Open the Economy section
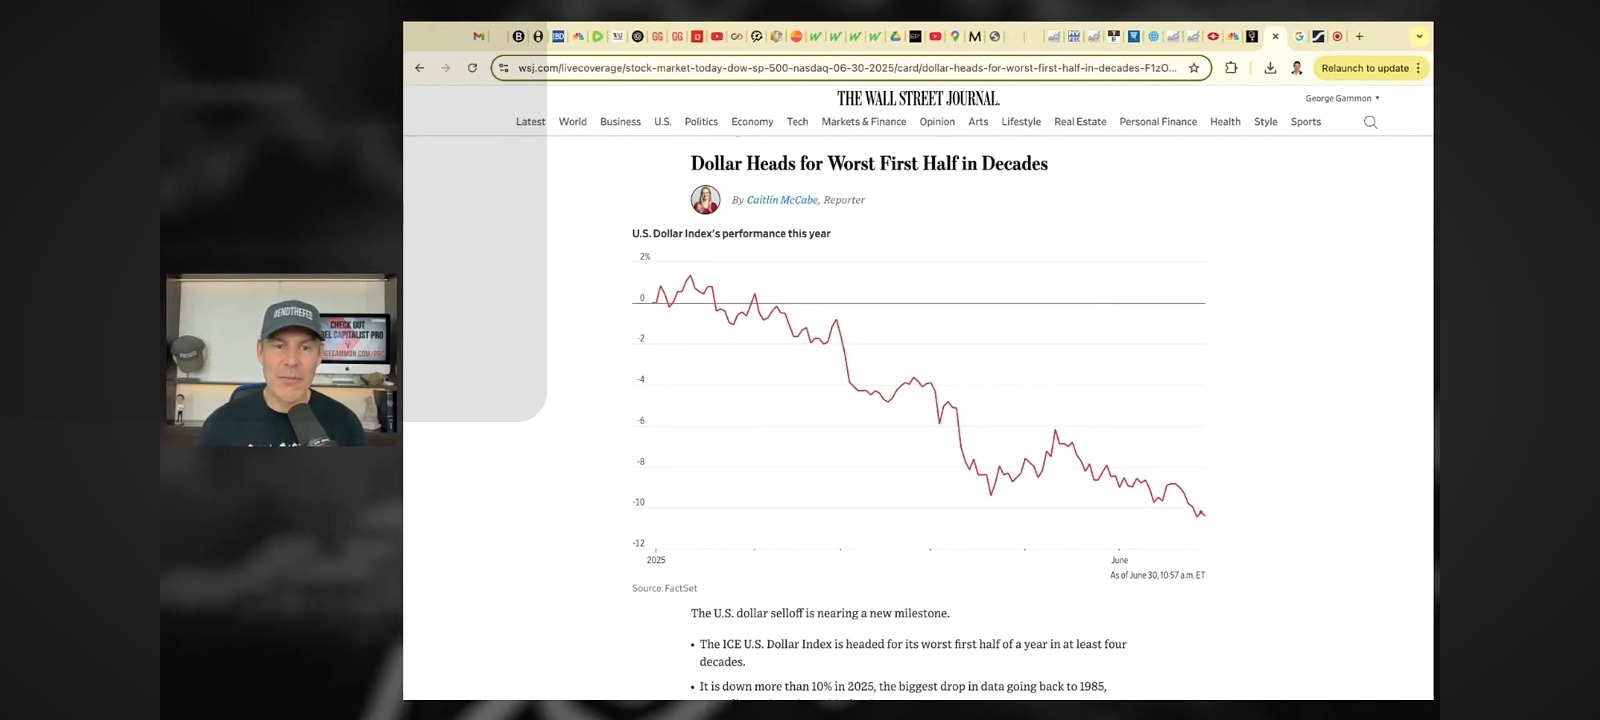 pos(752,122)
